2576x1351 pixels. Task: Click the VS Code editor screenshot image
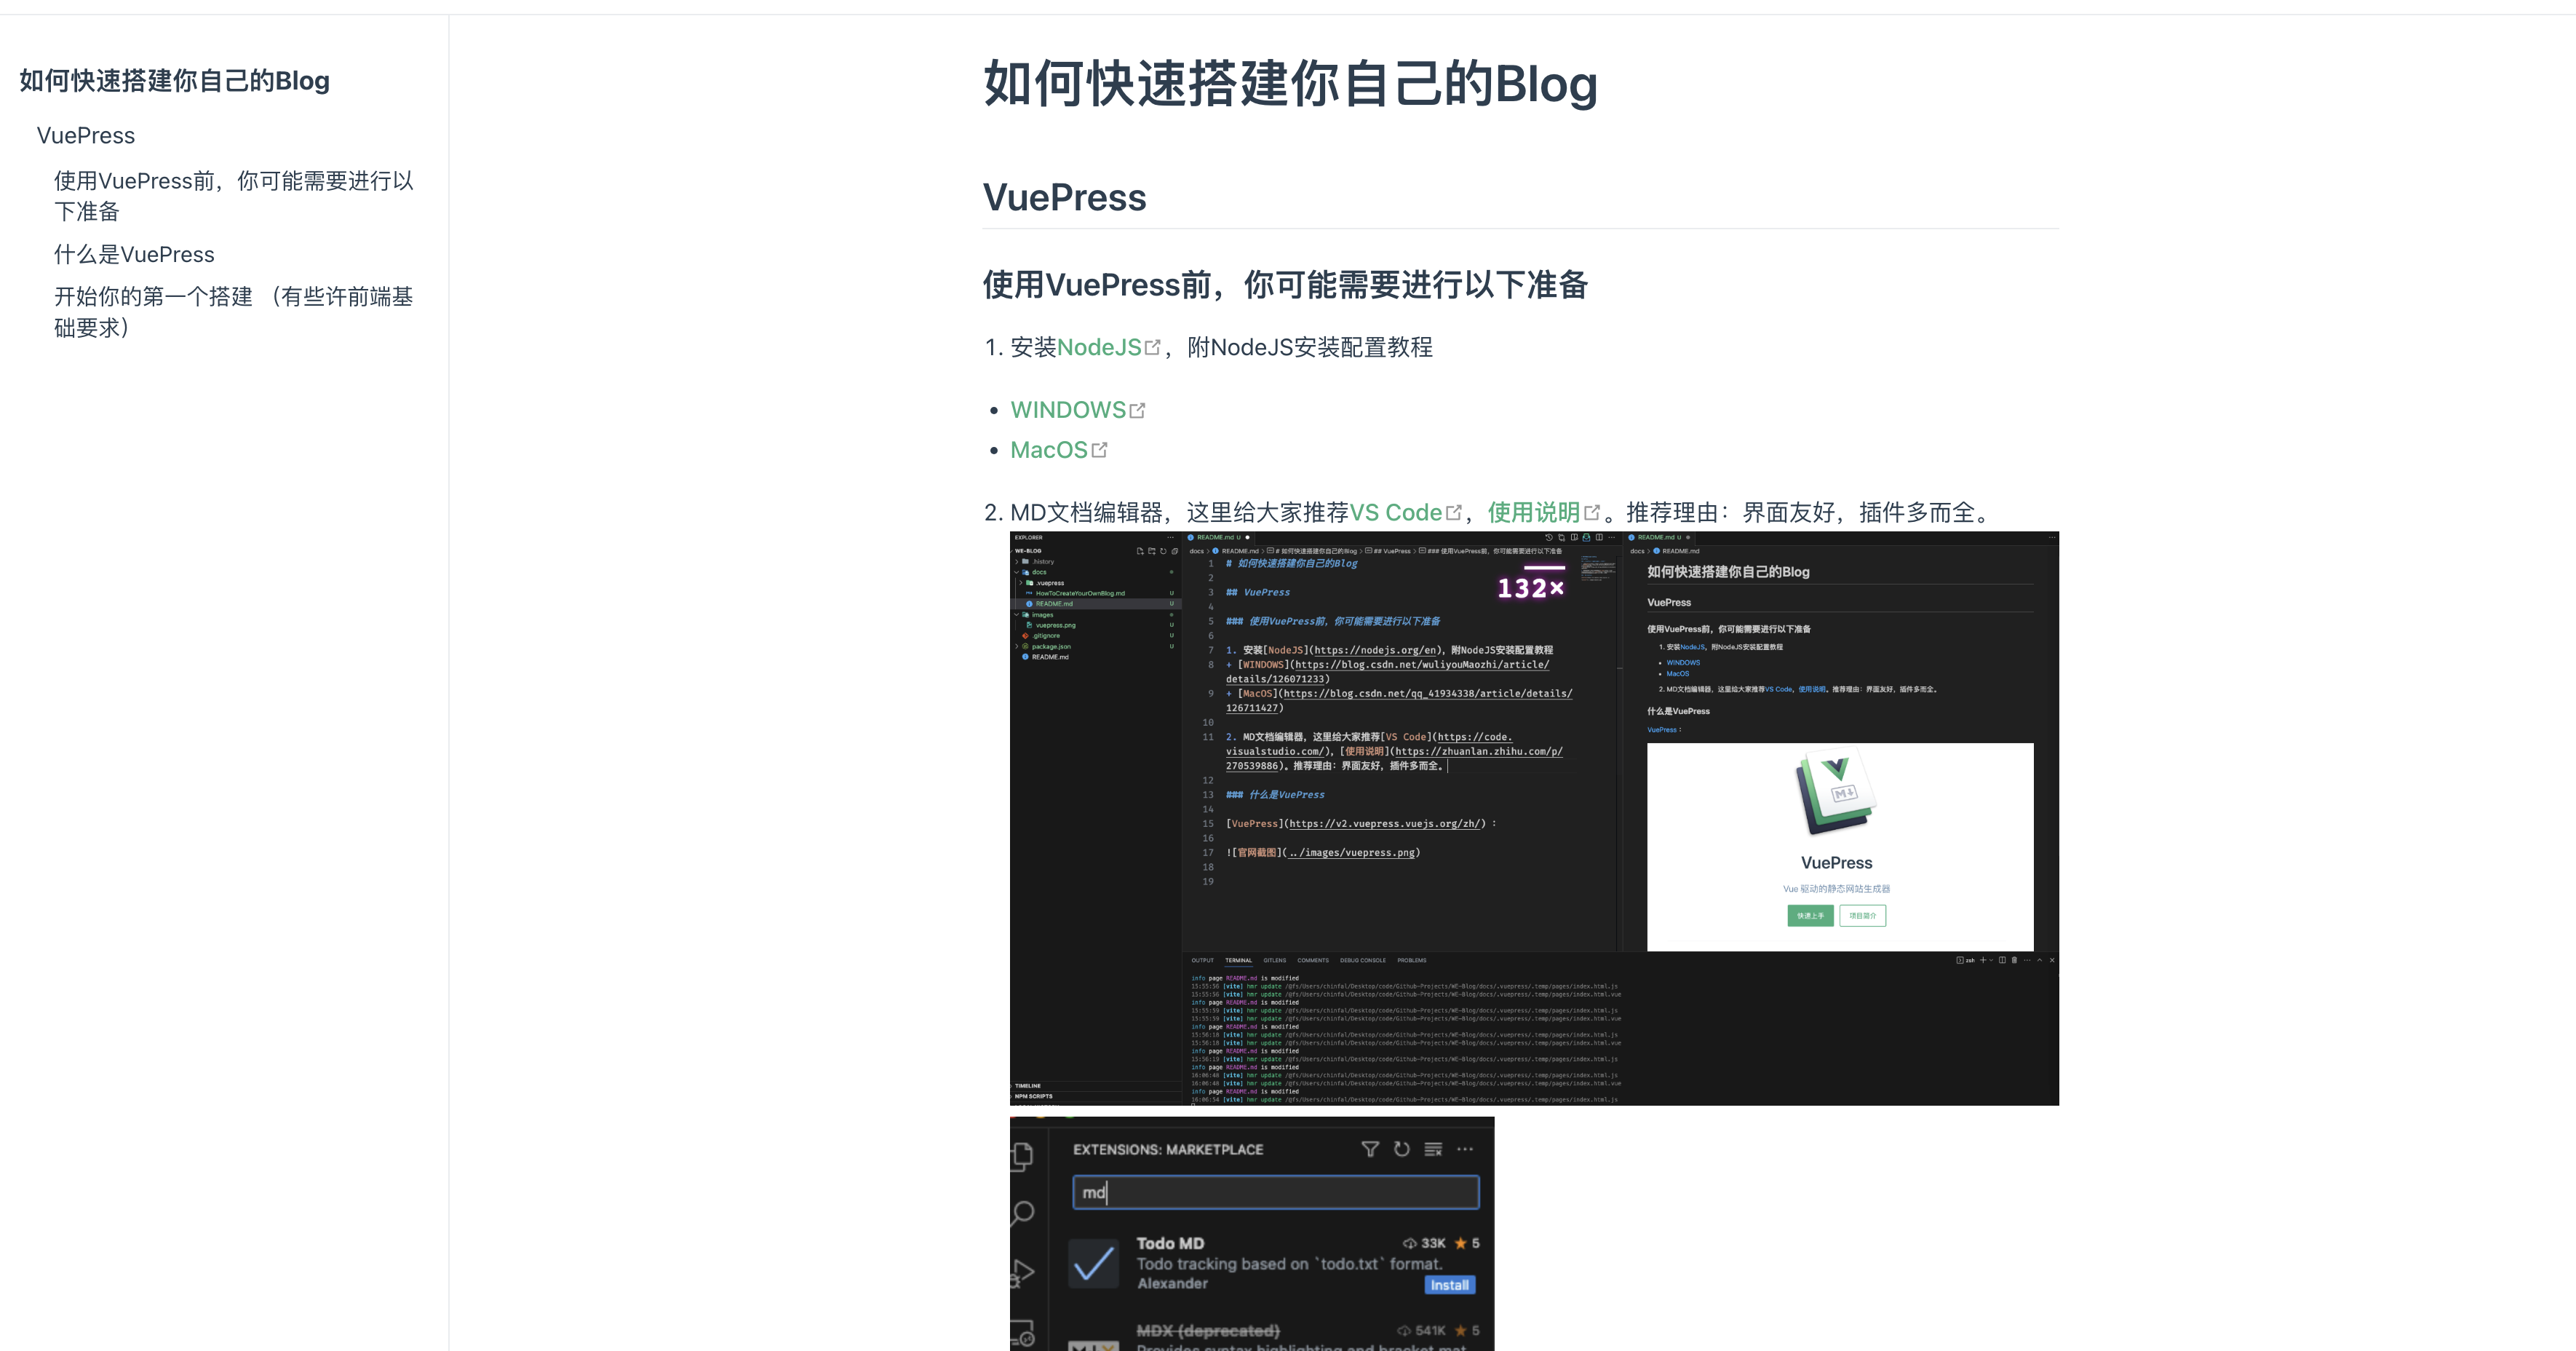click(x=1534, y=818)
